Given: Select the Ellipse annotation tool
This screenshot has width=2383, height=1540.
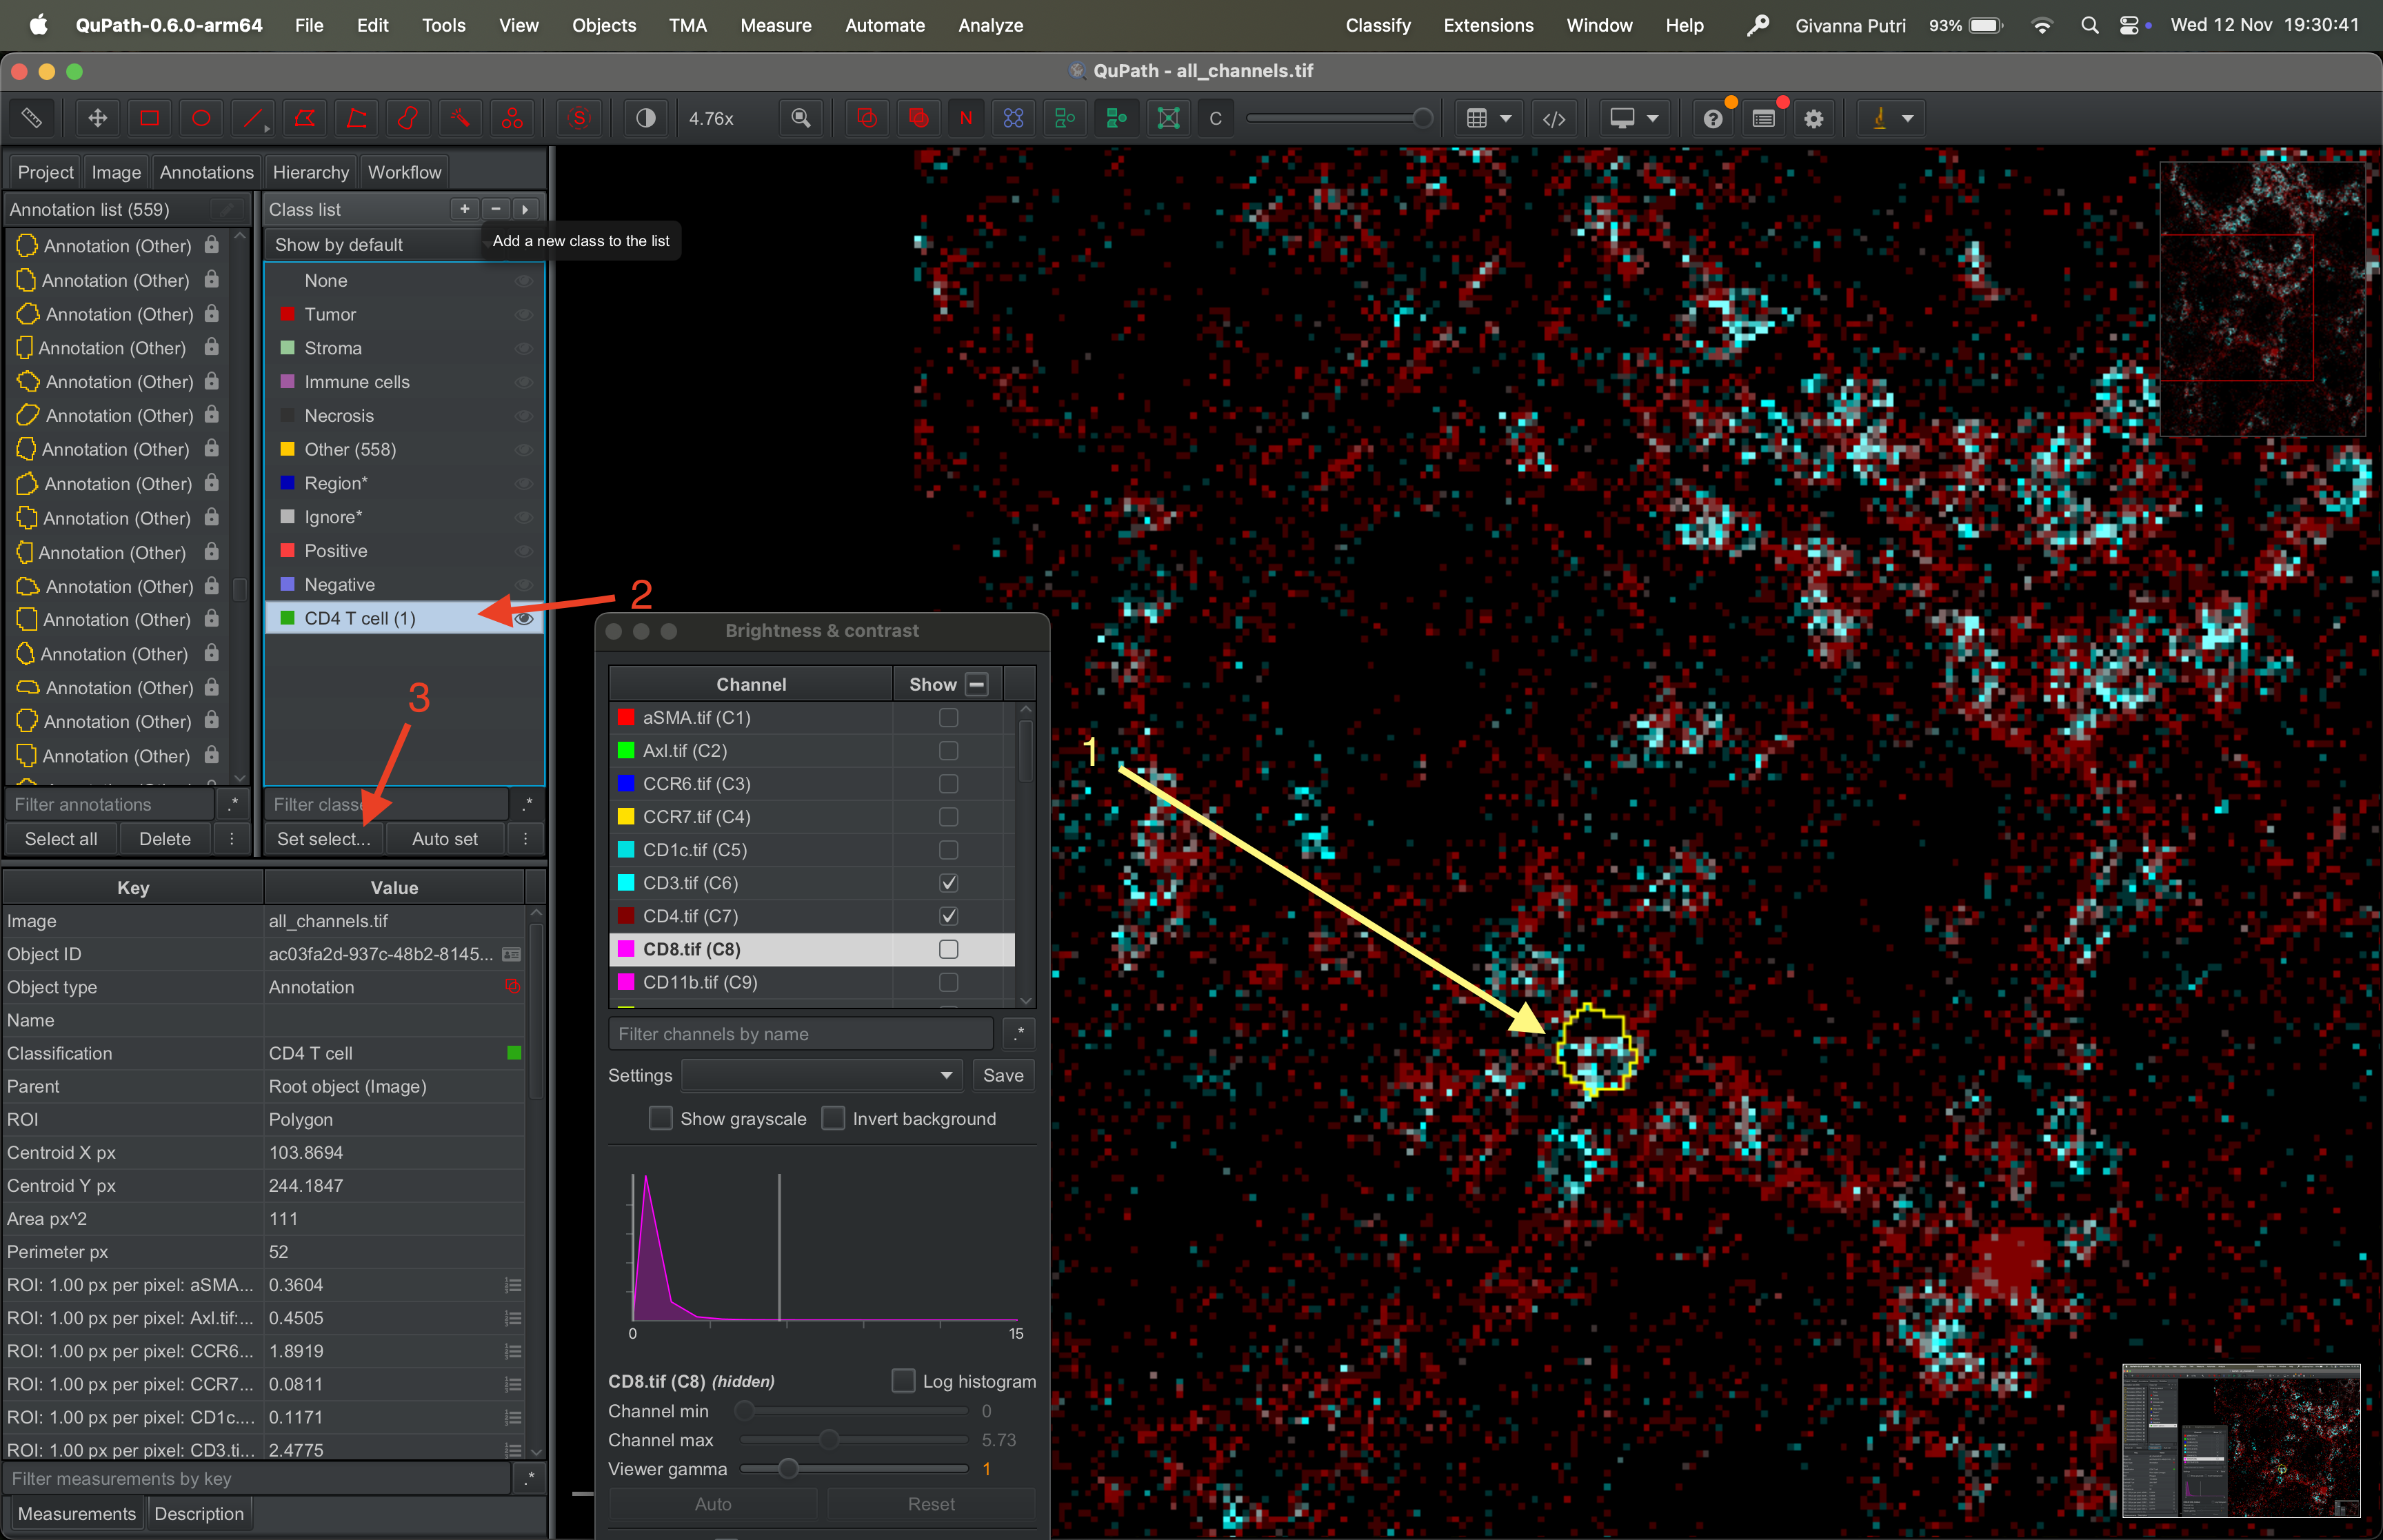Looking at the screenshot, I should coord(201,118).
